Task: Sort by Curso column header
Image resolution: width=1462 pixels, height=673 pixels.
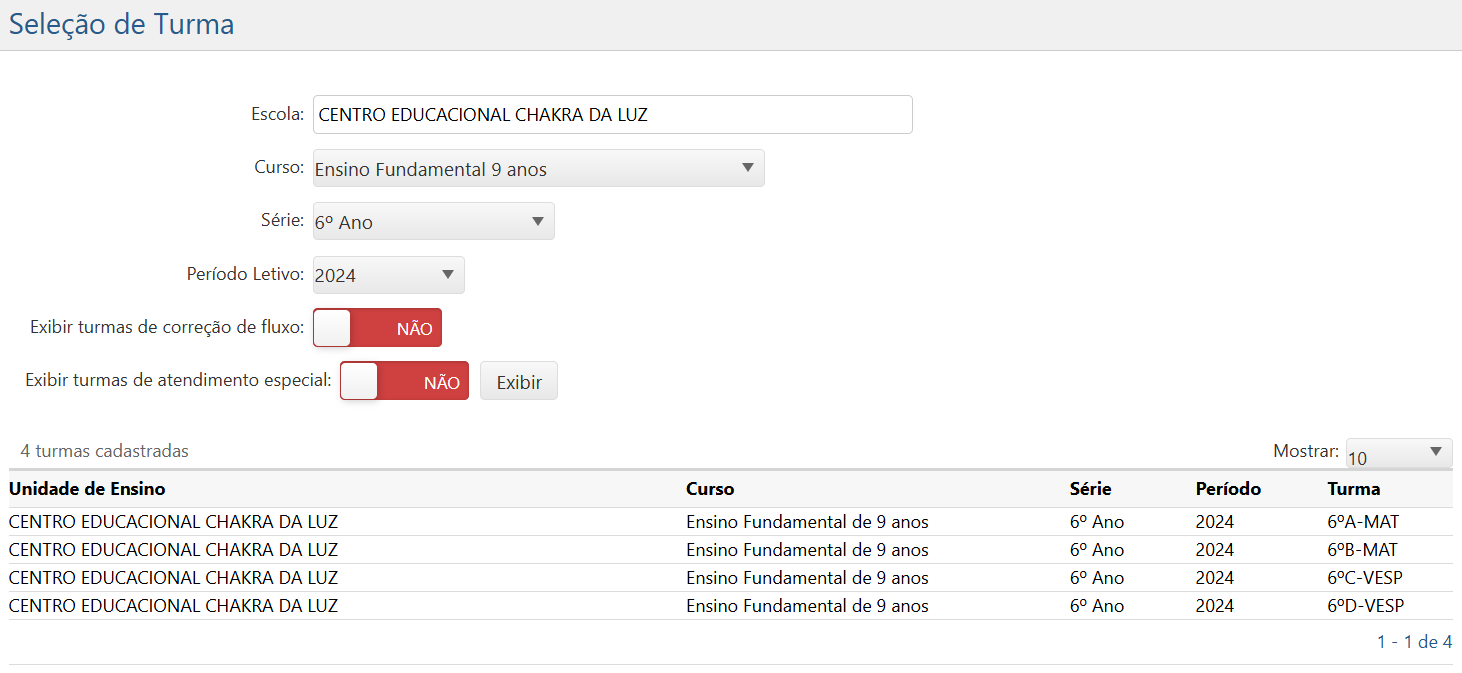Action: [x=710, y=489]
